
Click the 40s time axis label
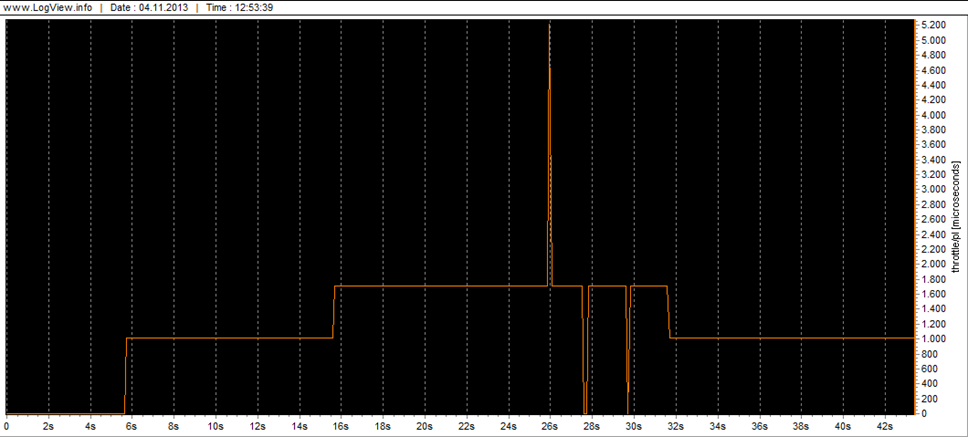click(x=843, y=426)
